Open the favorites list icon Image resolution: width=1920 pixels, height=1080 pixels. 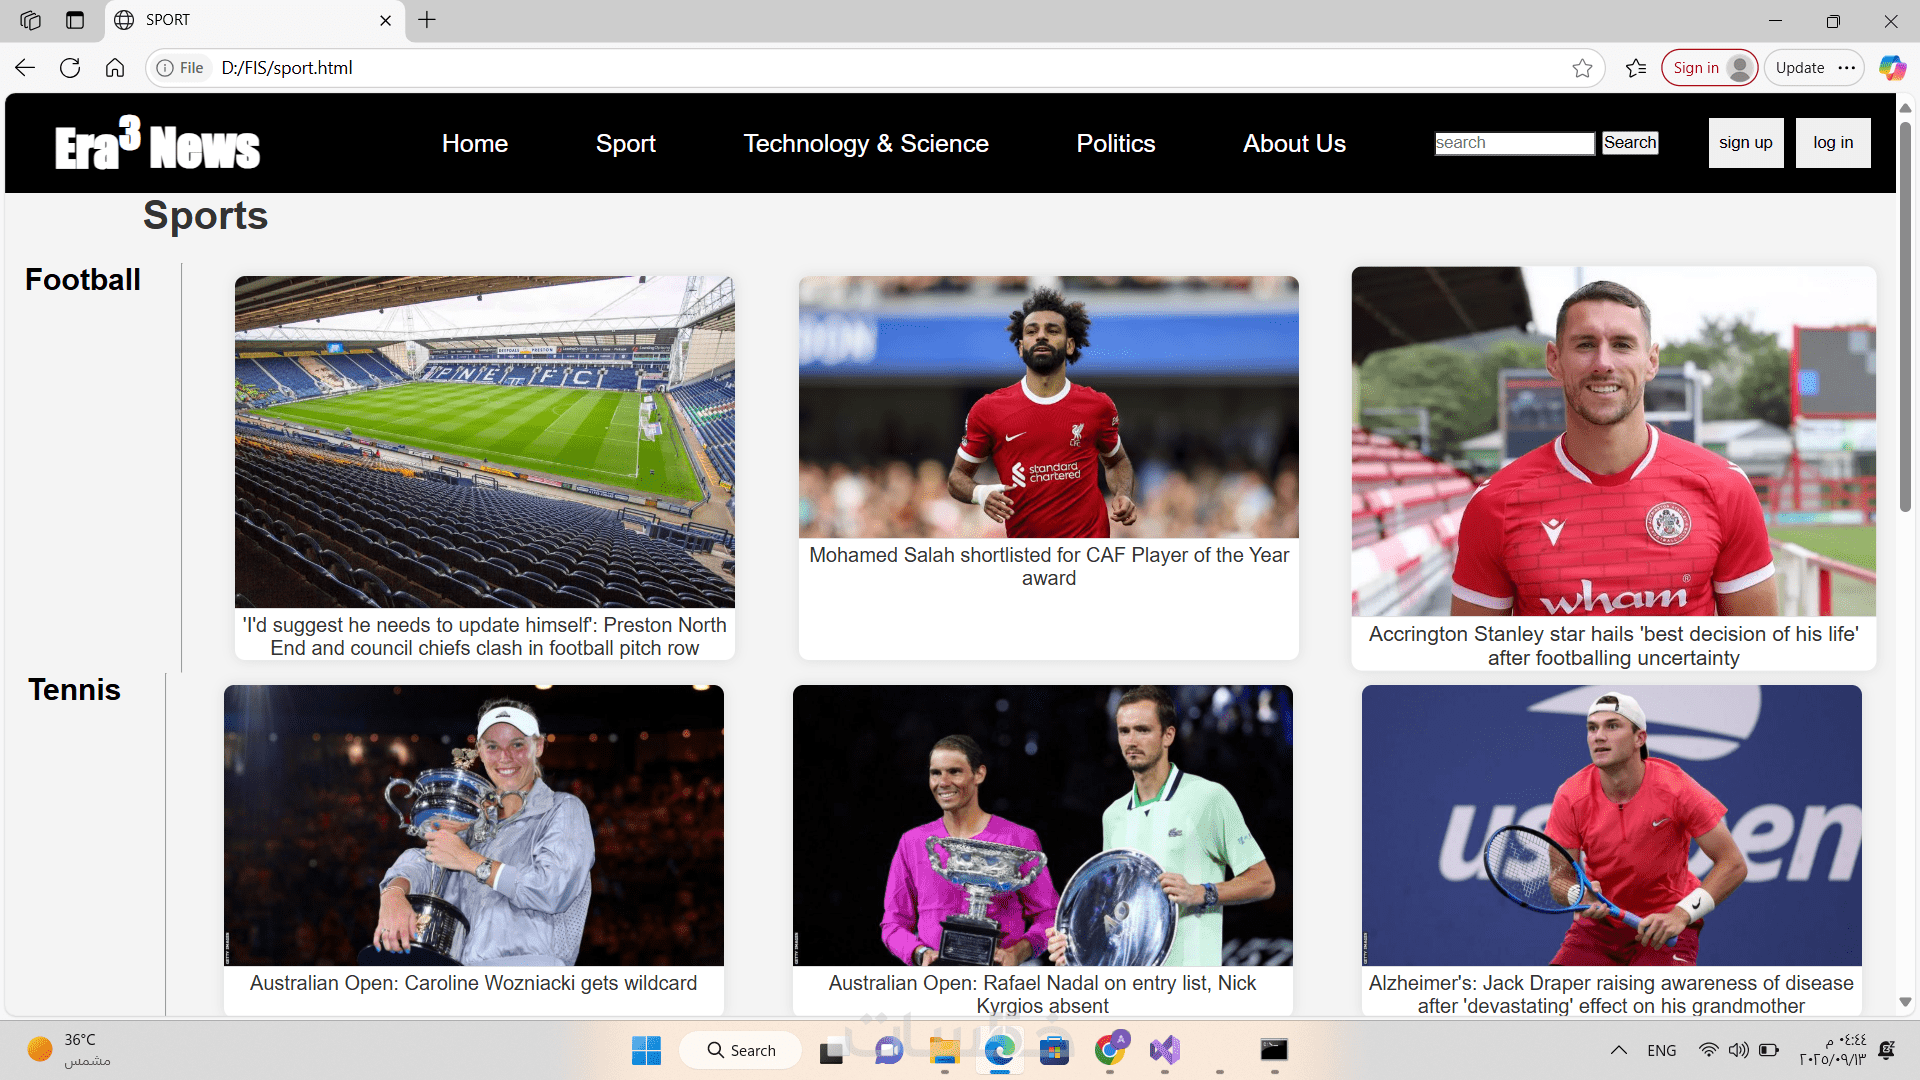[1636, 68]
